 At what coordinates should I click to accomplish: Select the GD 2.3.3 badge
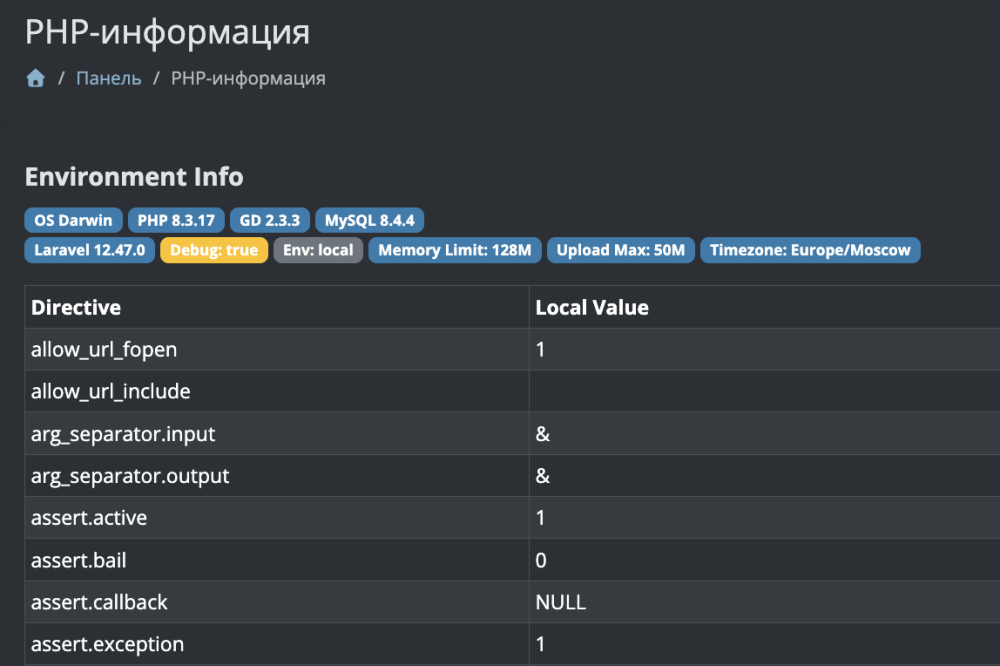(x=270, y=220)
